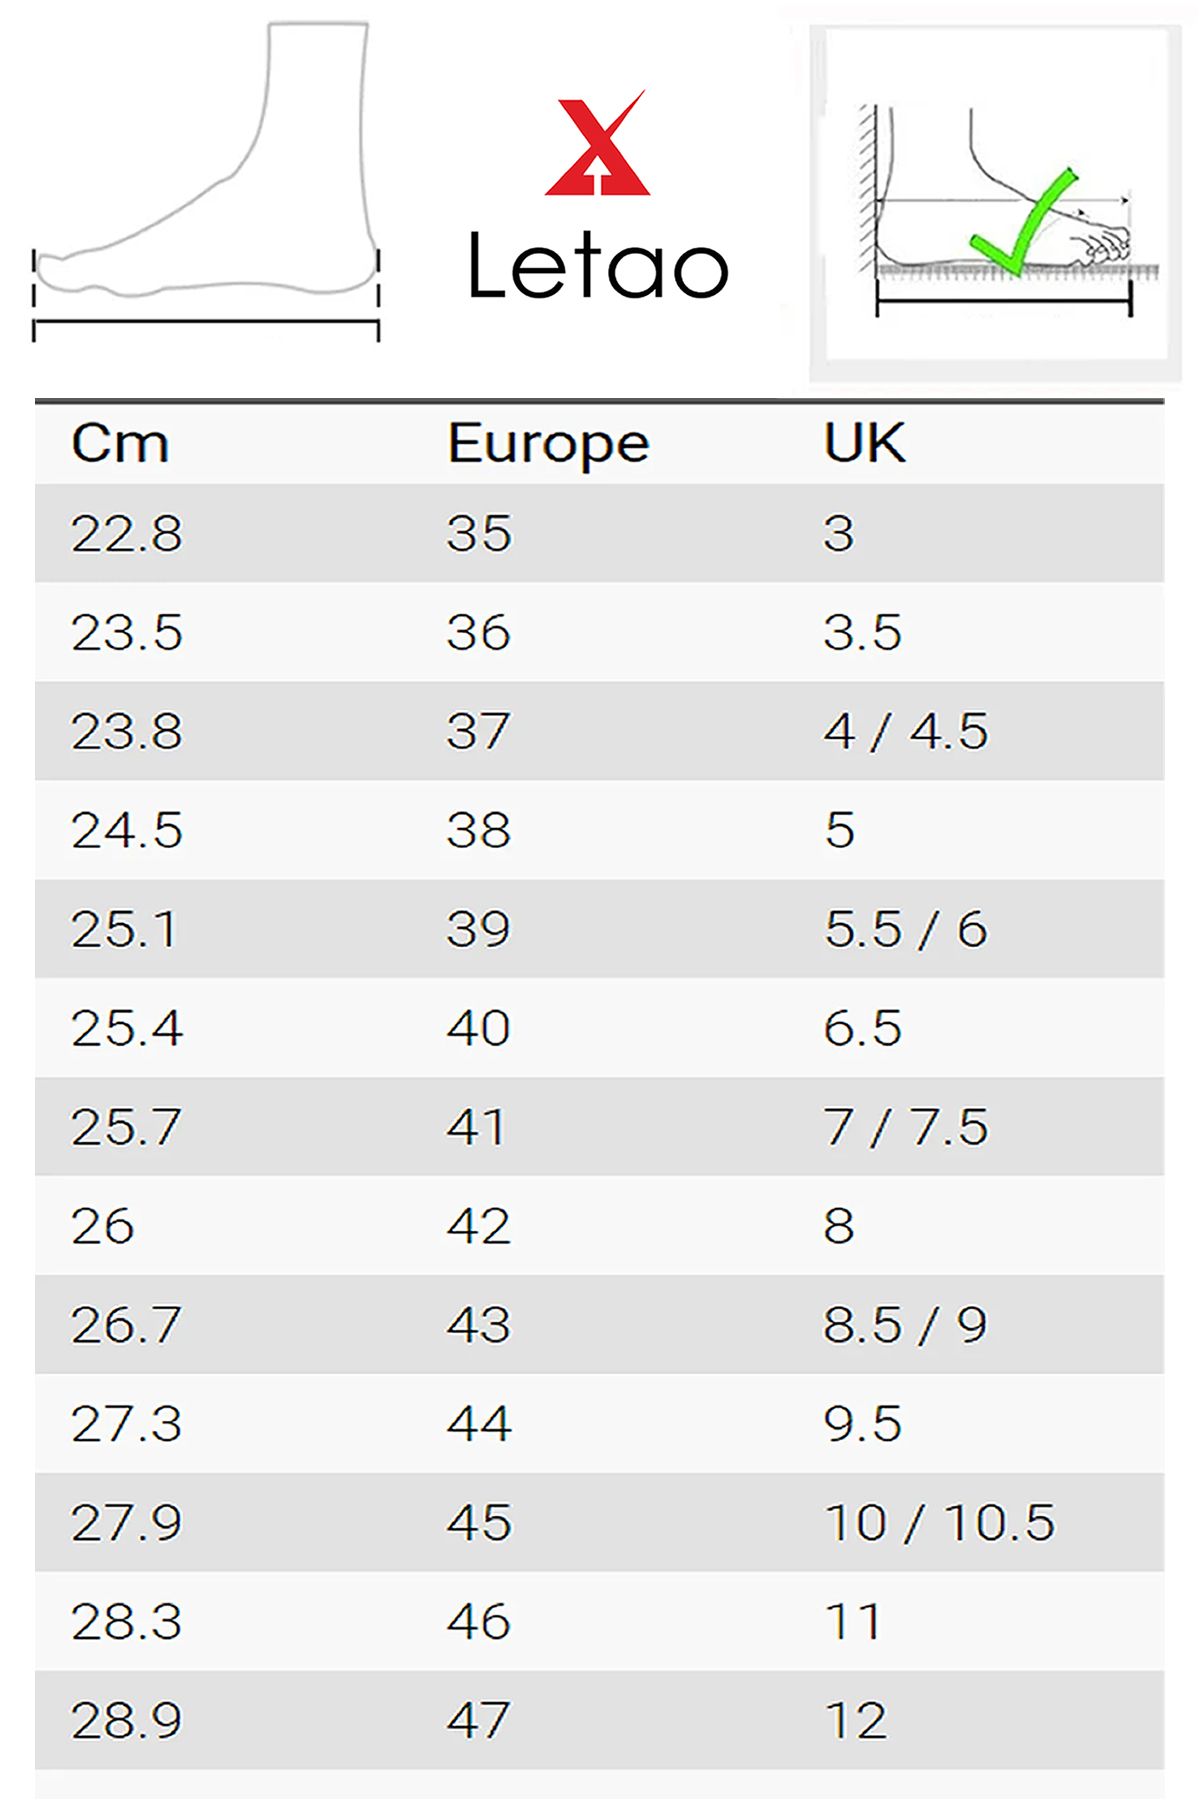
Task: Click the 25.7 cm value
Action: [x=126, y=1127]
